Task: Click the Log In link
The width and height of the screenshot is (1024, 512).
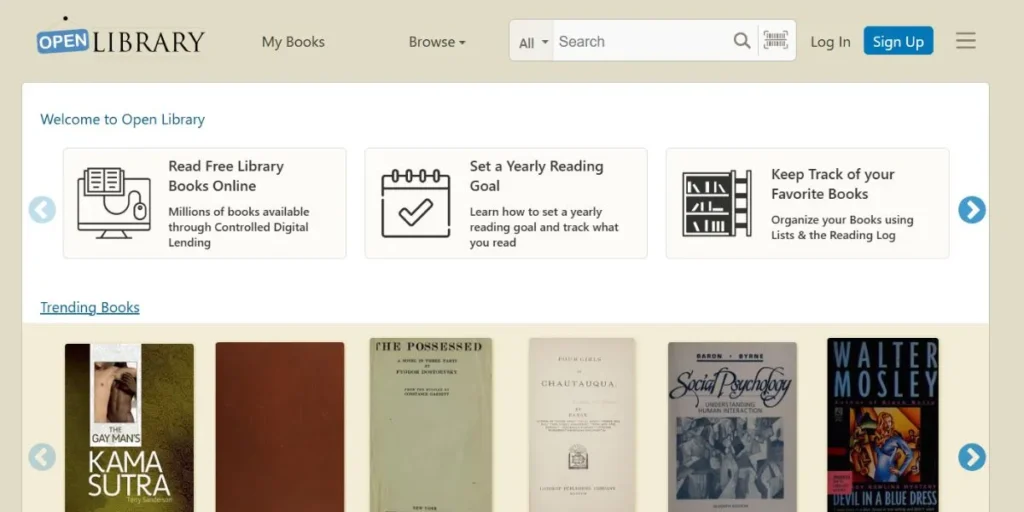Action: pos(830,42)
